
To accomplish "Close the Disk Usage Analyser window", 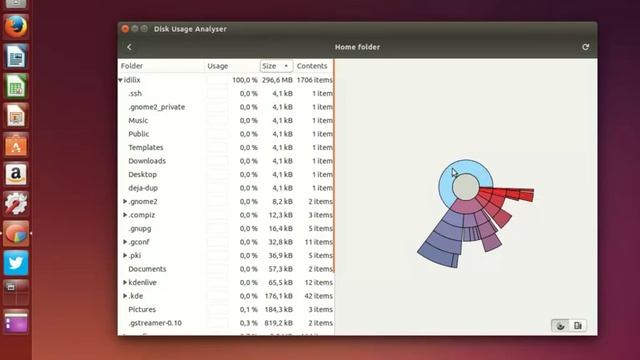I will tap(125, 29).
